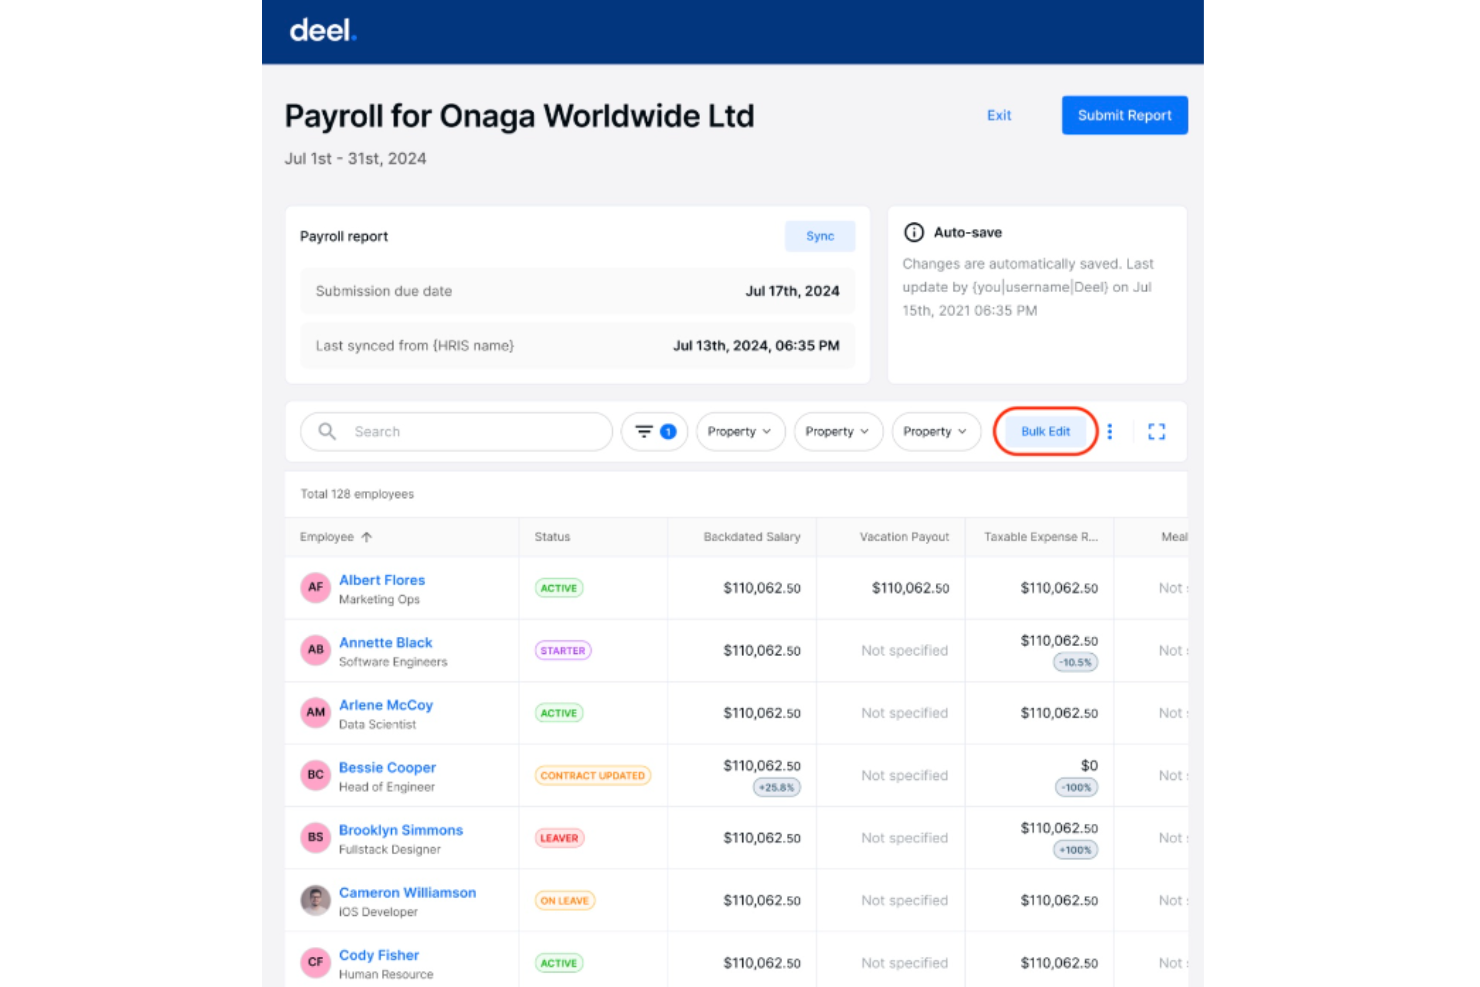This screenshot has height=987, width=1480.
Task: Open Arlene McCoy employee link
Action: pyautogui.click(x=386, y=705)
